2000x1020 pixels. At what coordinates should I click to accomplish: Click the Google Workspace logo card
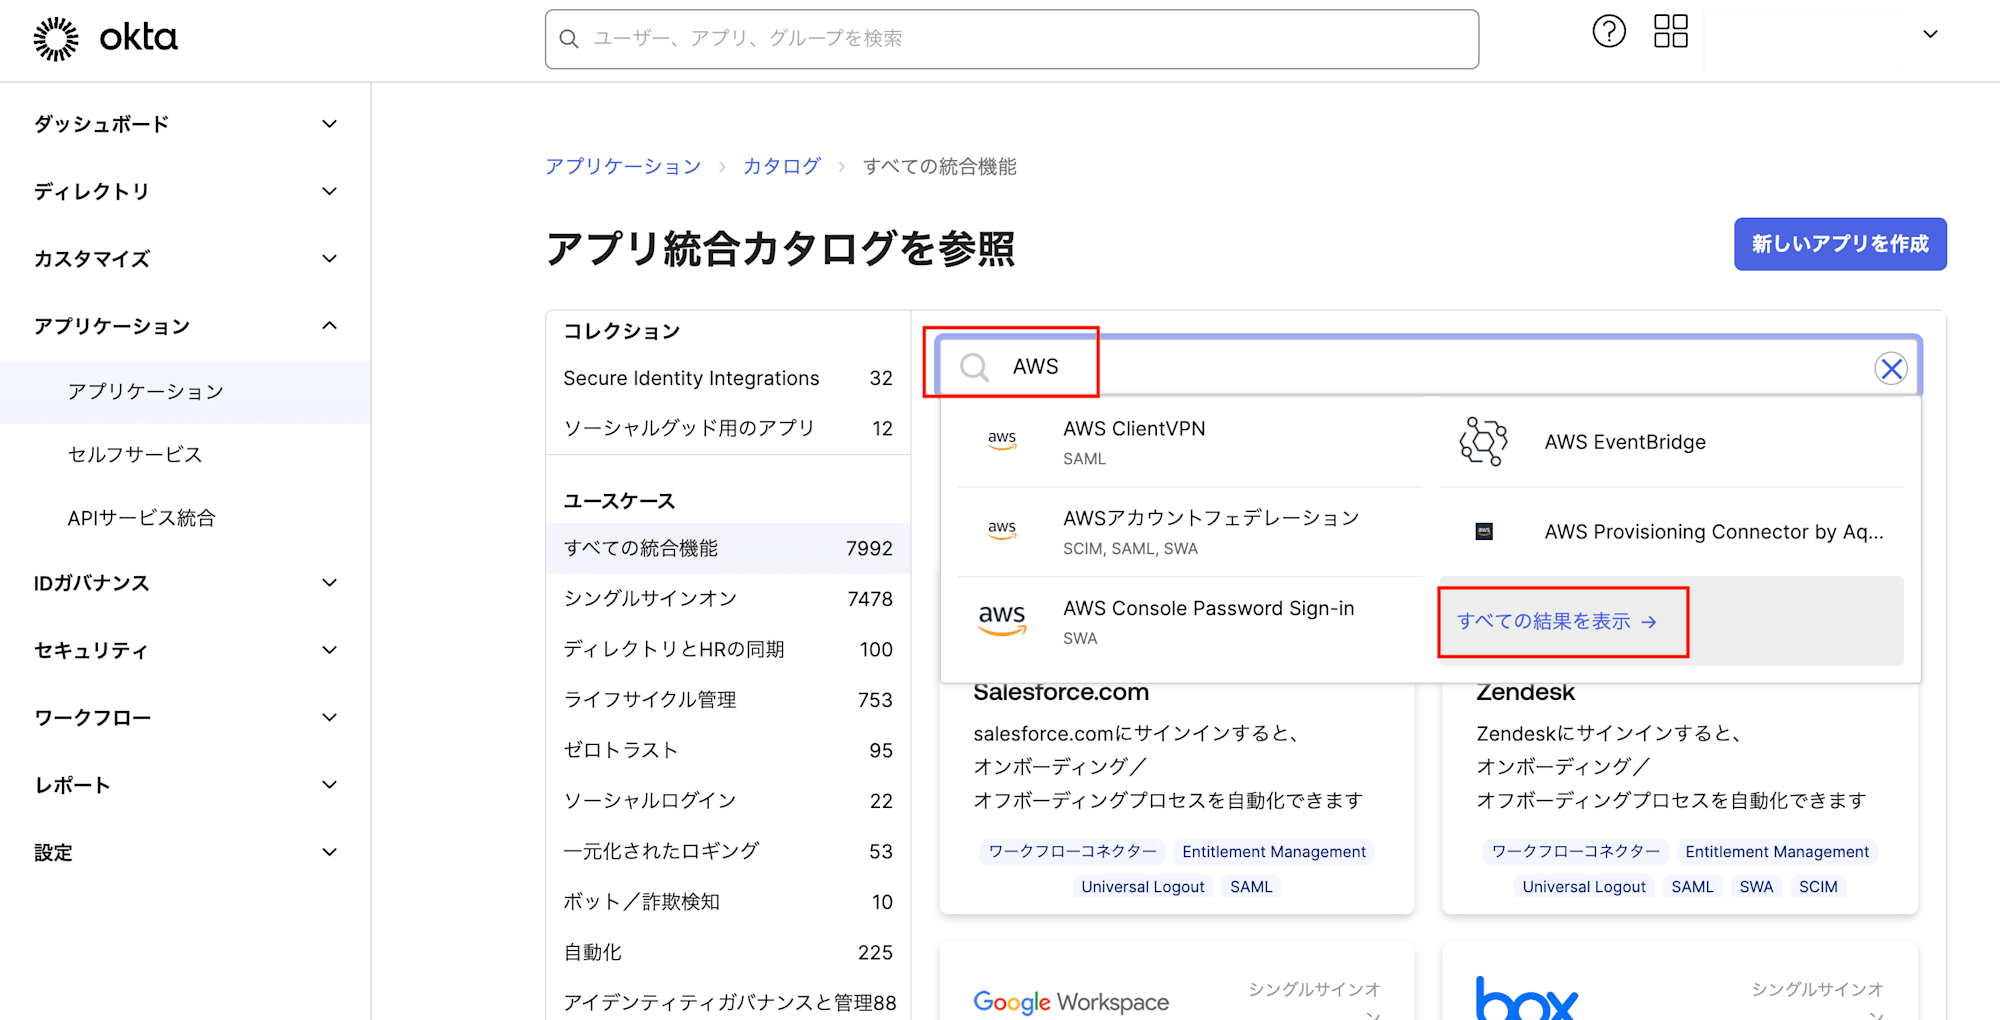[1176, 982]
